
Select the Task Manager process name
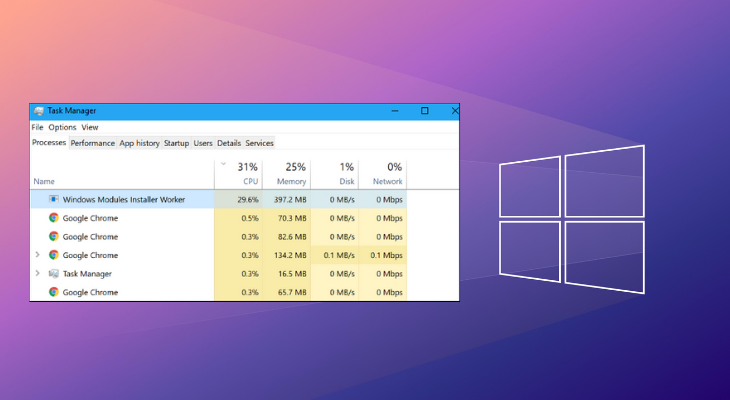pos(87,274)
